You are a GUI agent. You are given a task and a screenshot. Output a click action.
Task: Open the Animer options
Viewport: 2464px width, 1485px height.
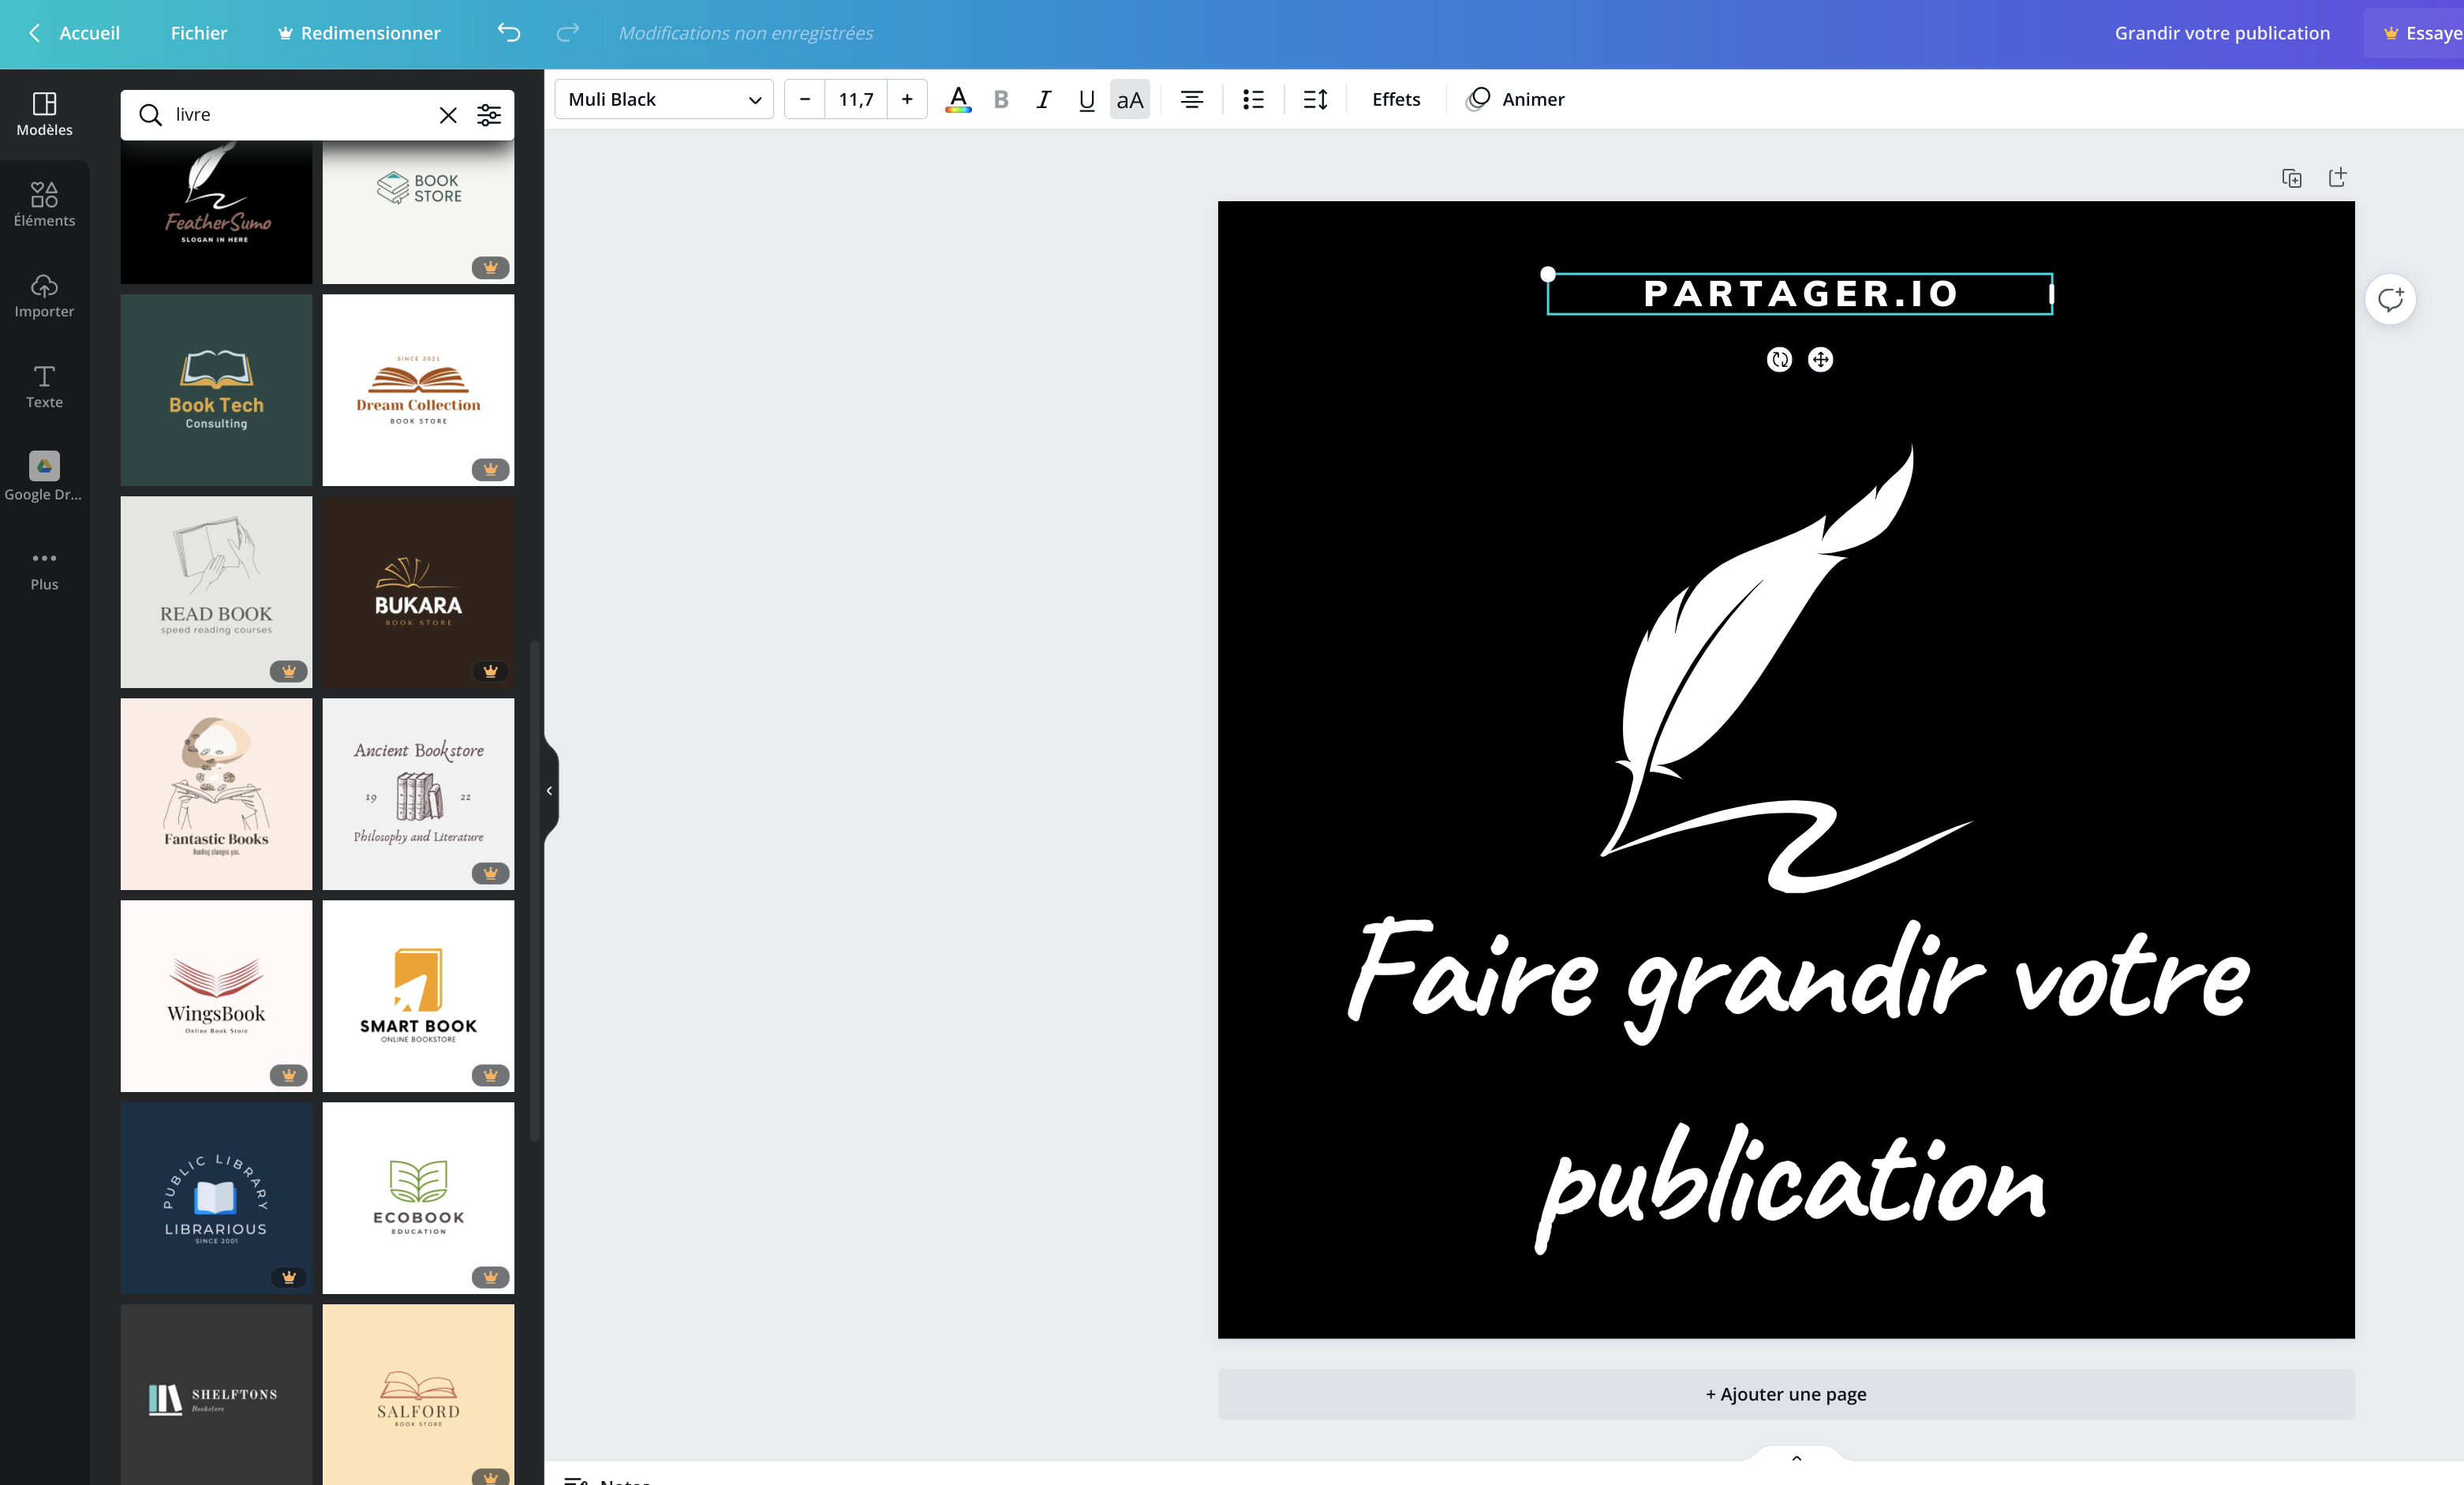(1515, 99)
